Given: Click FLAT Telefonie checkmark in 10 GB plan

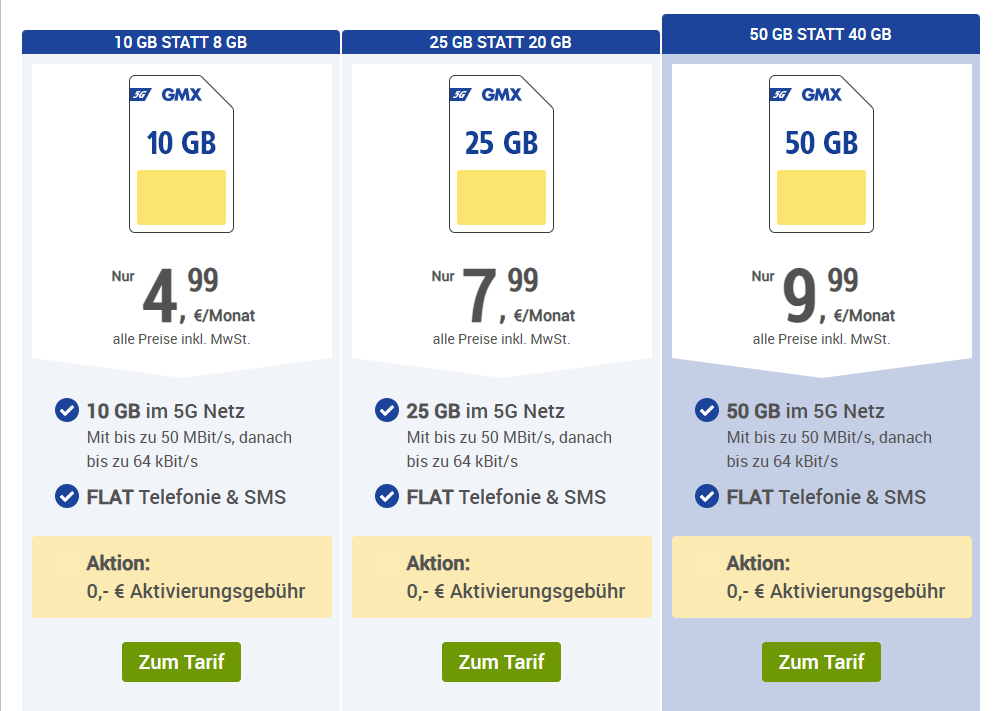Looking at the screenshot, I should [x=67, y=496].
